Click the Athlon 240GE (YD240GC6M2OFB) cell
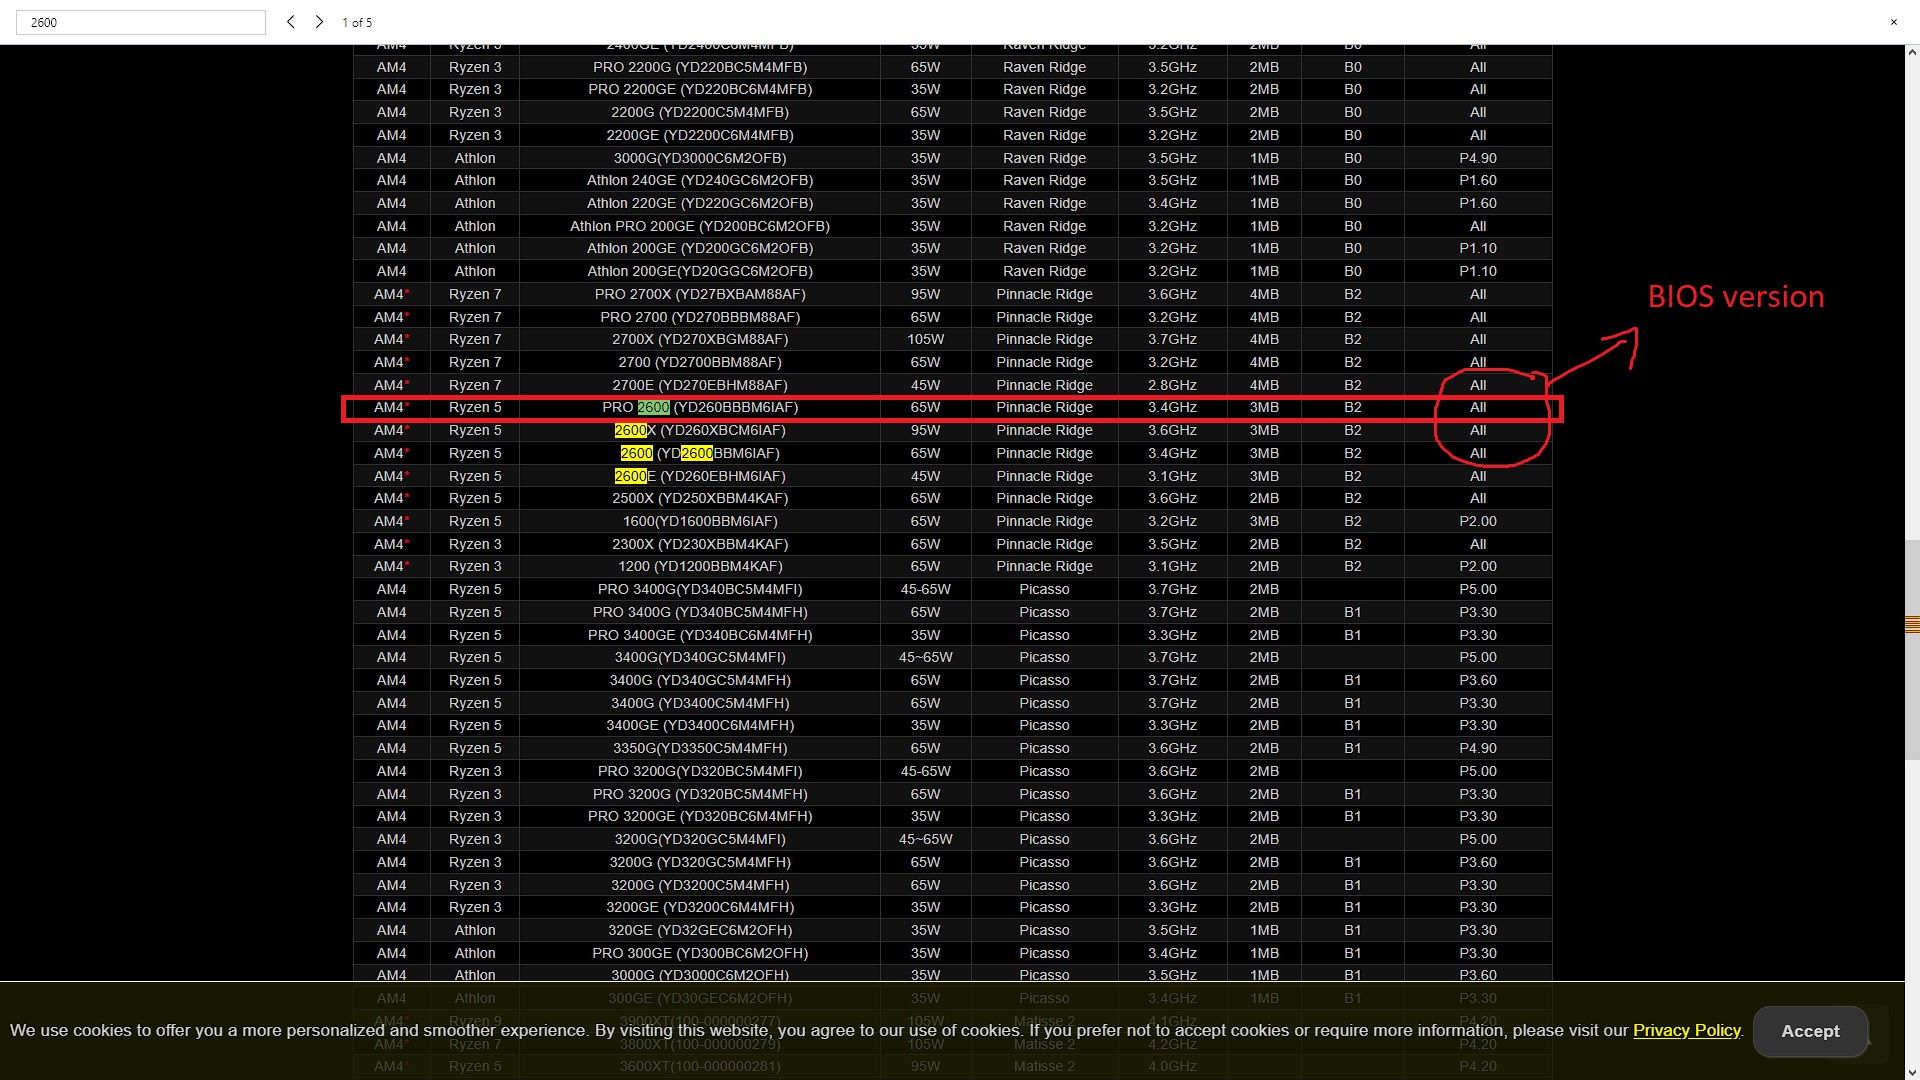 click(x=700, y=180)
